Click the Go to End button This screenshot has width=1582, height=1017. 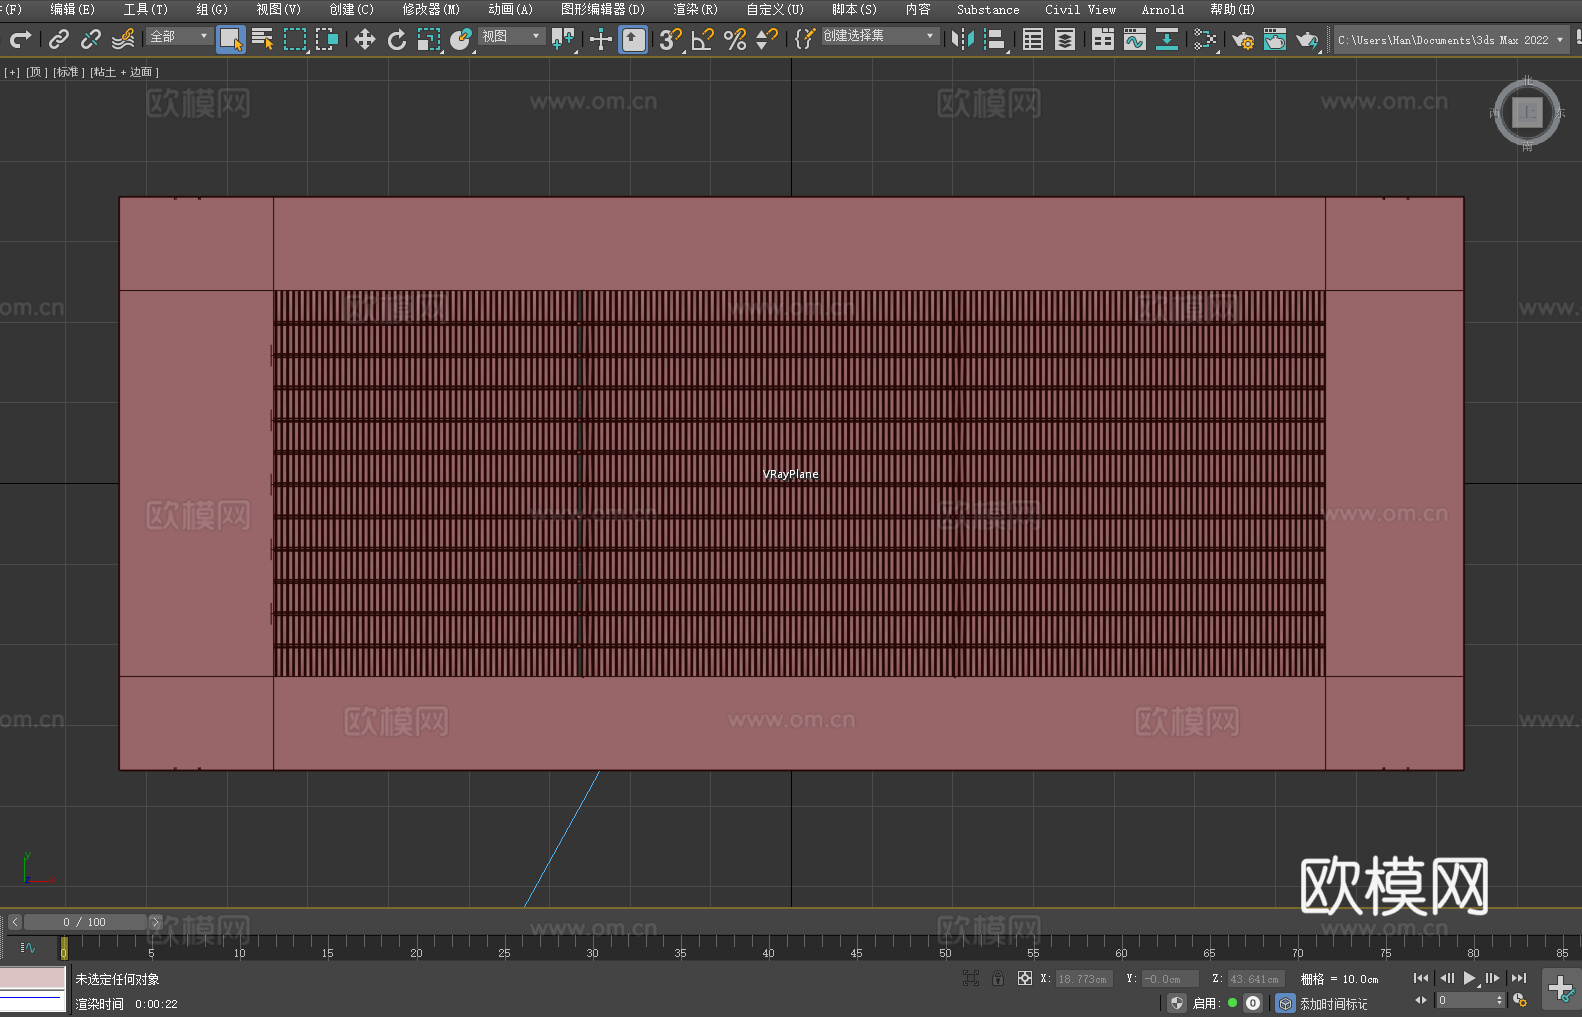[x=1519, y=978]
